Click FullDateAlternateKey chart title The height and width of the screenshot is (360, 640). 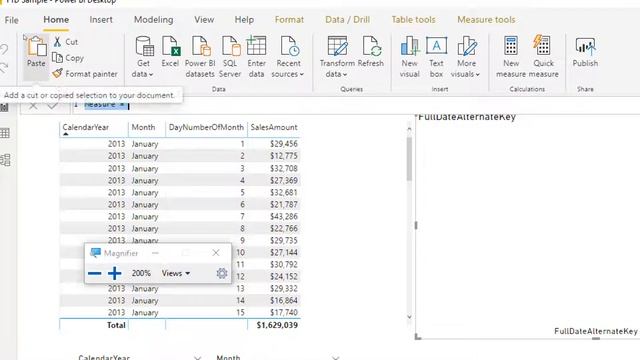pos(467,117)
